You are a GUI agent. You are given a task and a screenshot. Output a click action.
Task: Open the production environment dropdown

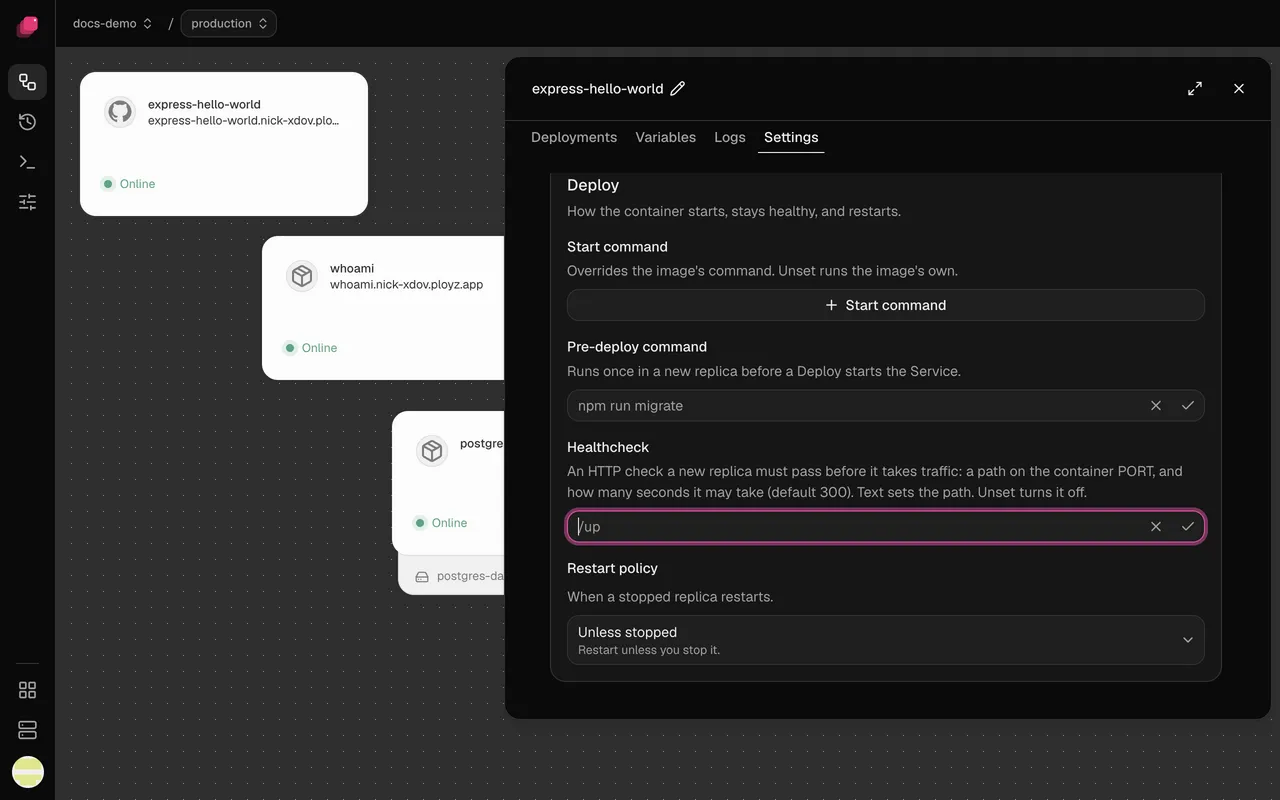(229, 24)
